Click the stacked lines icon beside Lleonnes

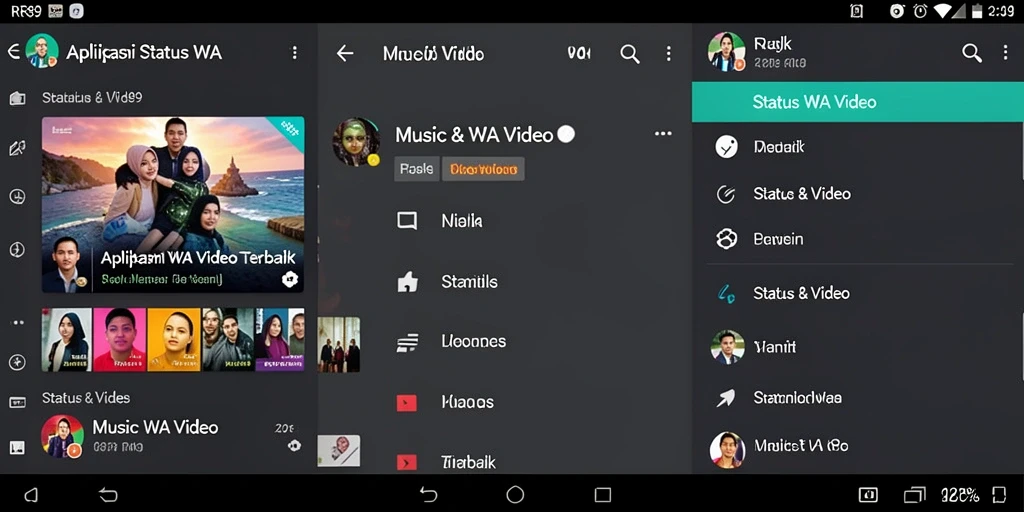407,342
